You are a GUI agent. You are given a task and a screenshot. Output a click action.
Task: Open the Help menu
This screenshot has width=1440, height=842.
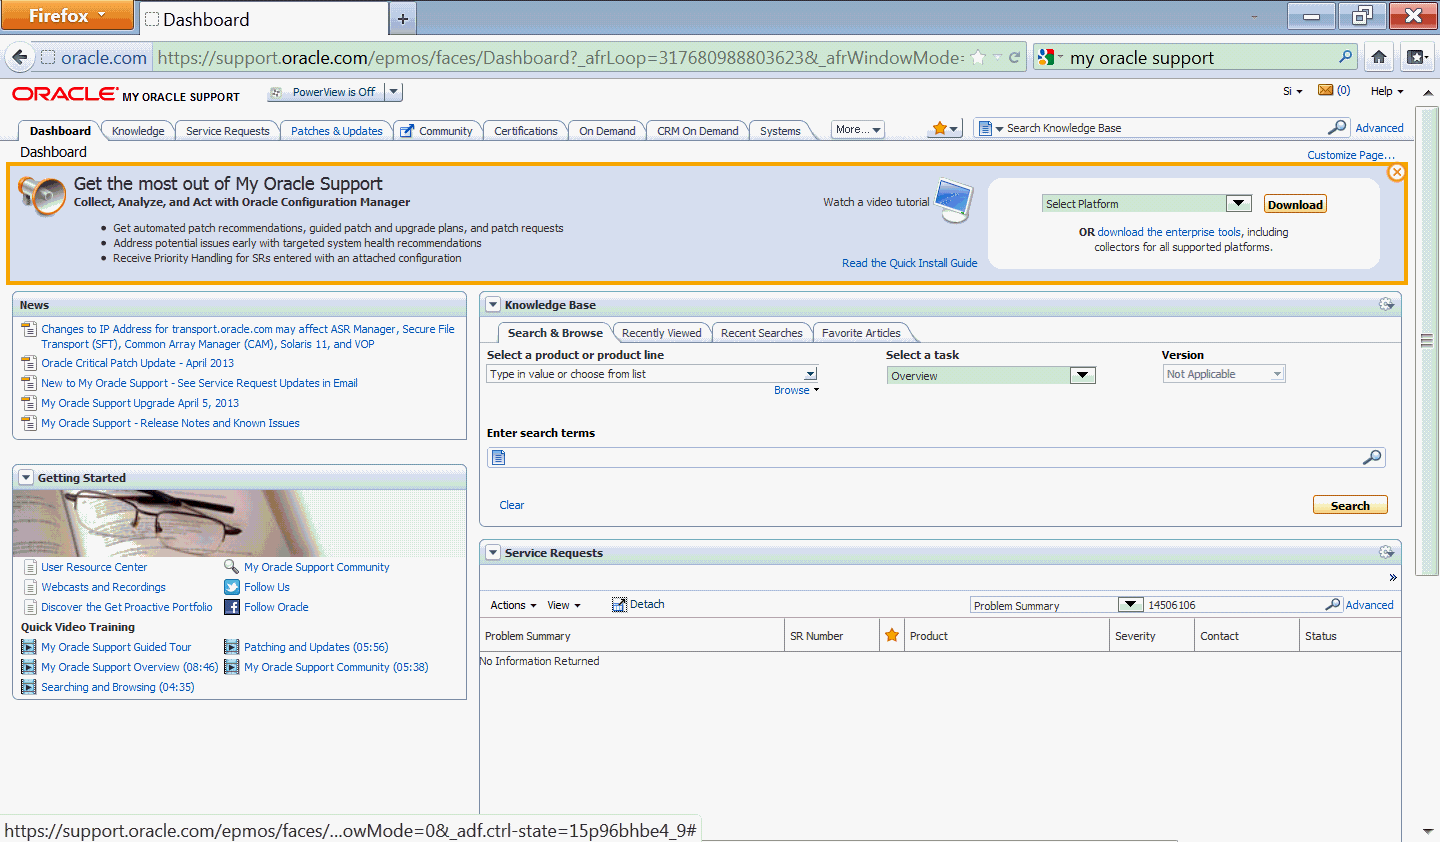[1386, 91]
